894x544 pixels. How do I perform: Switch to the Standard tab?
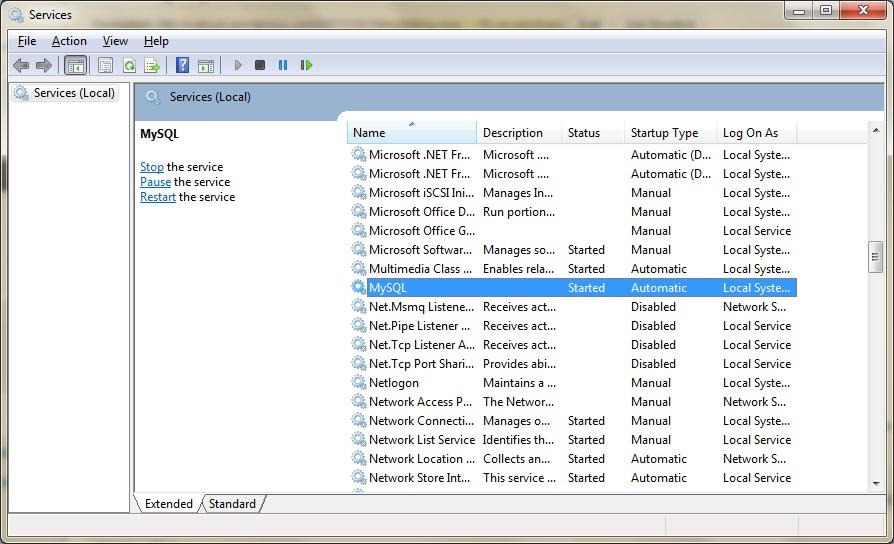point(232,504)
